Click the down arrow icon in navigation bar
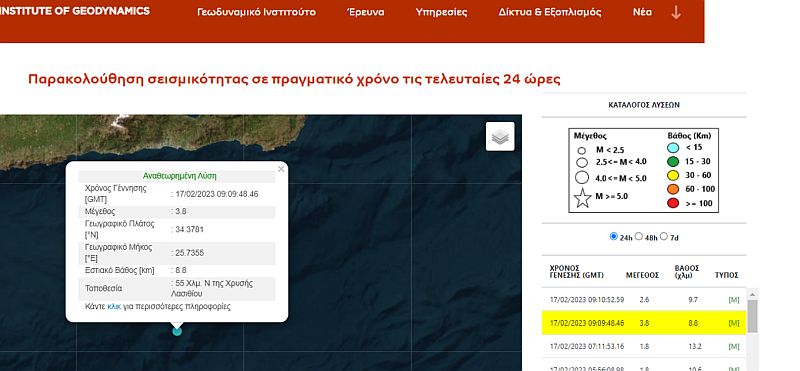Image resolution: width=800 pixels, height=371 pixels. tap(676, 12)
